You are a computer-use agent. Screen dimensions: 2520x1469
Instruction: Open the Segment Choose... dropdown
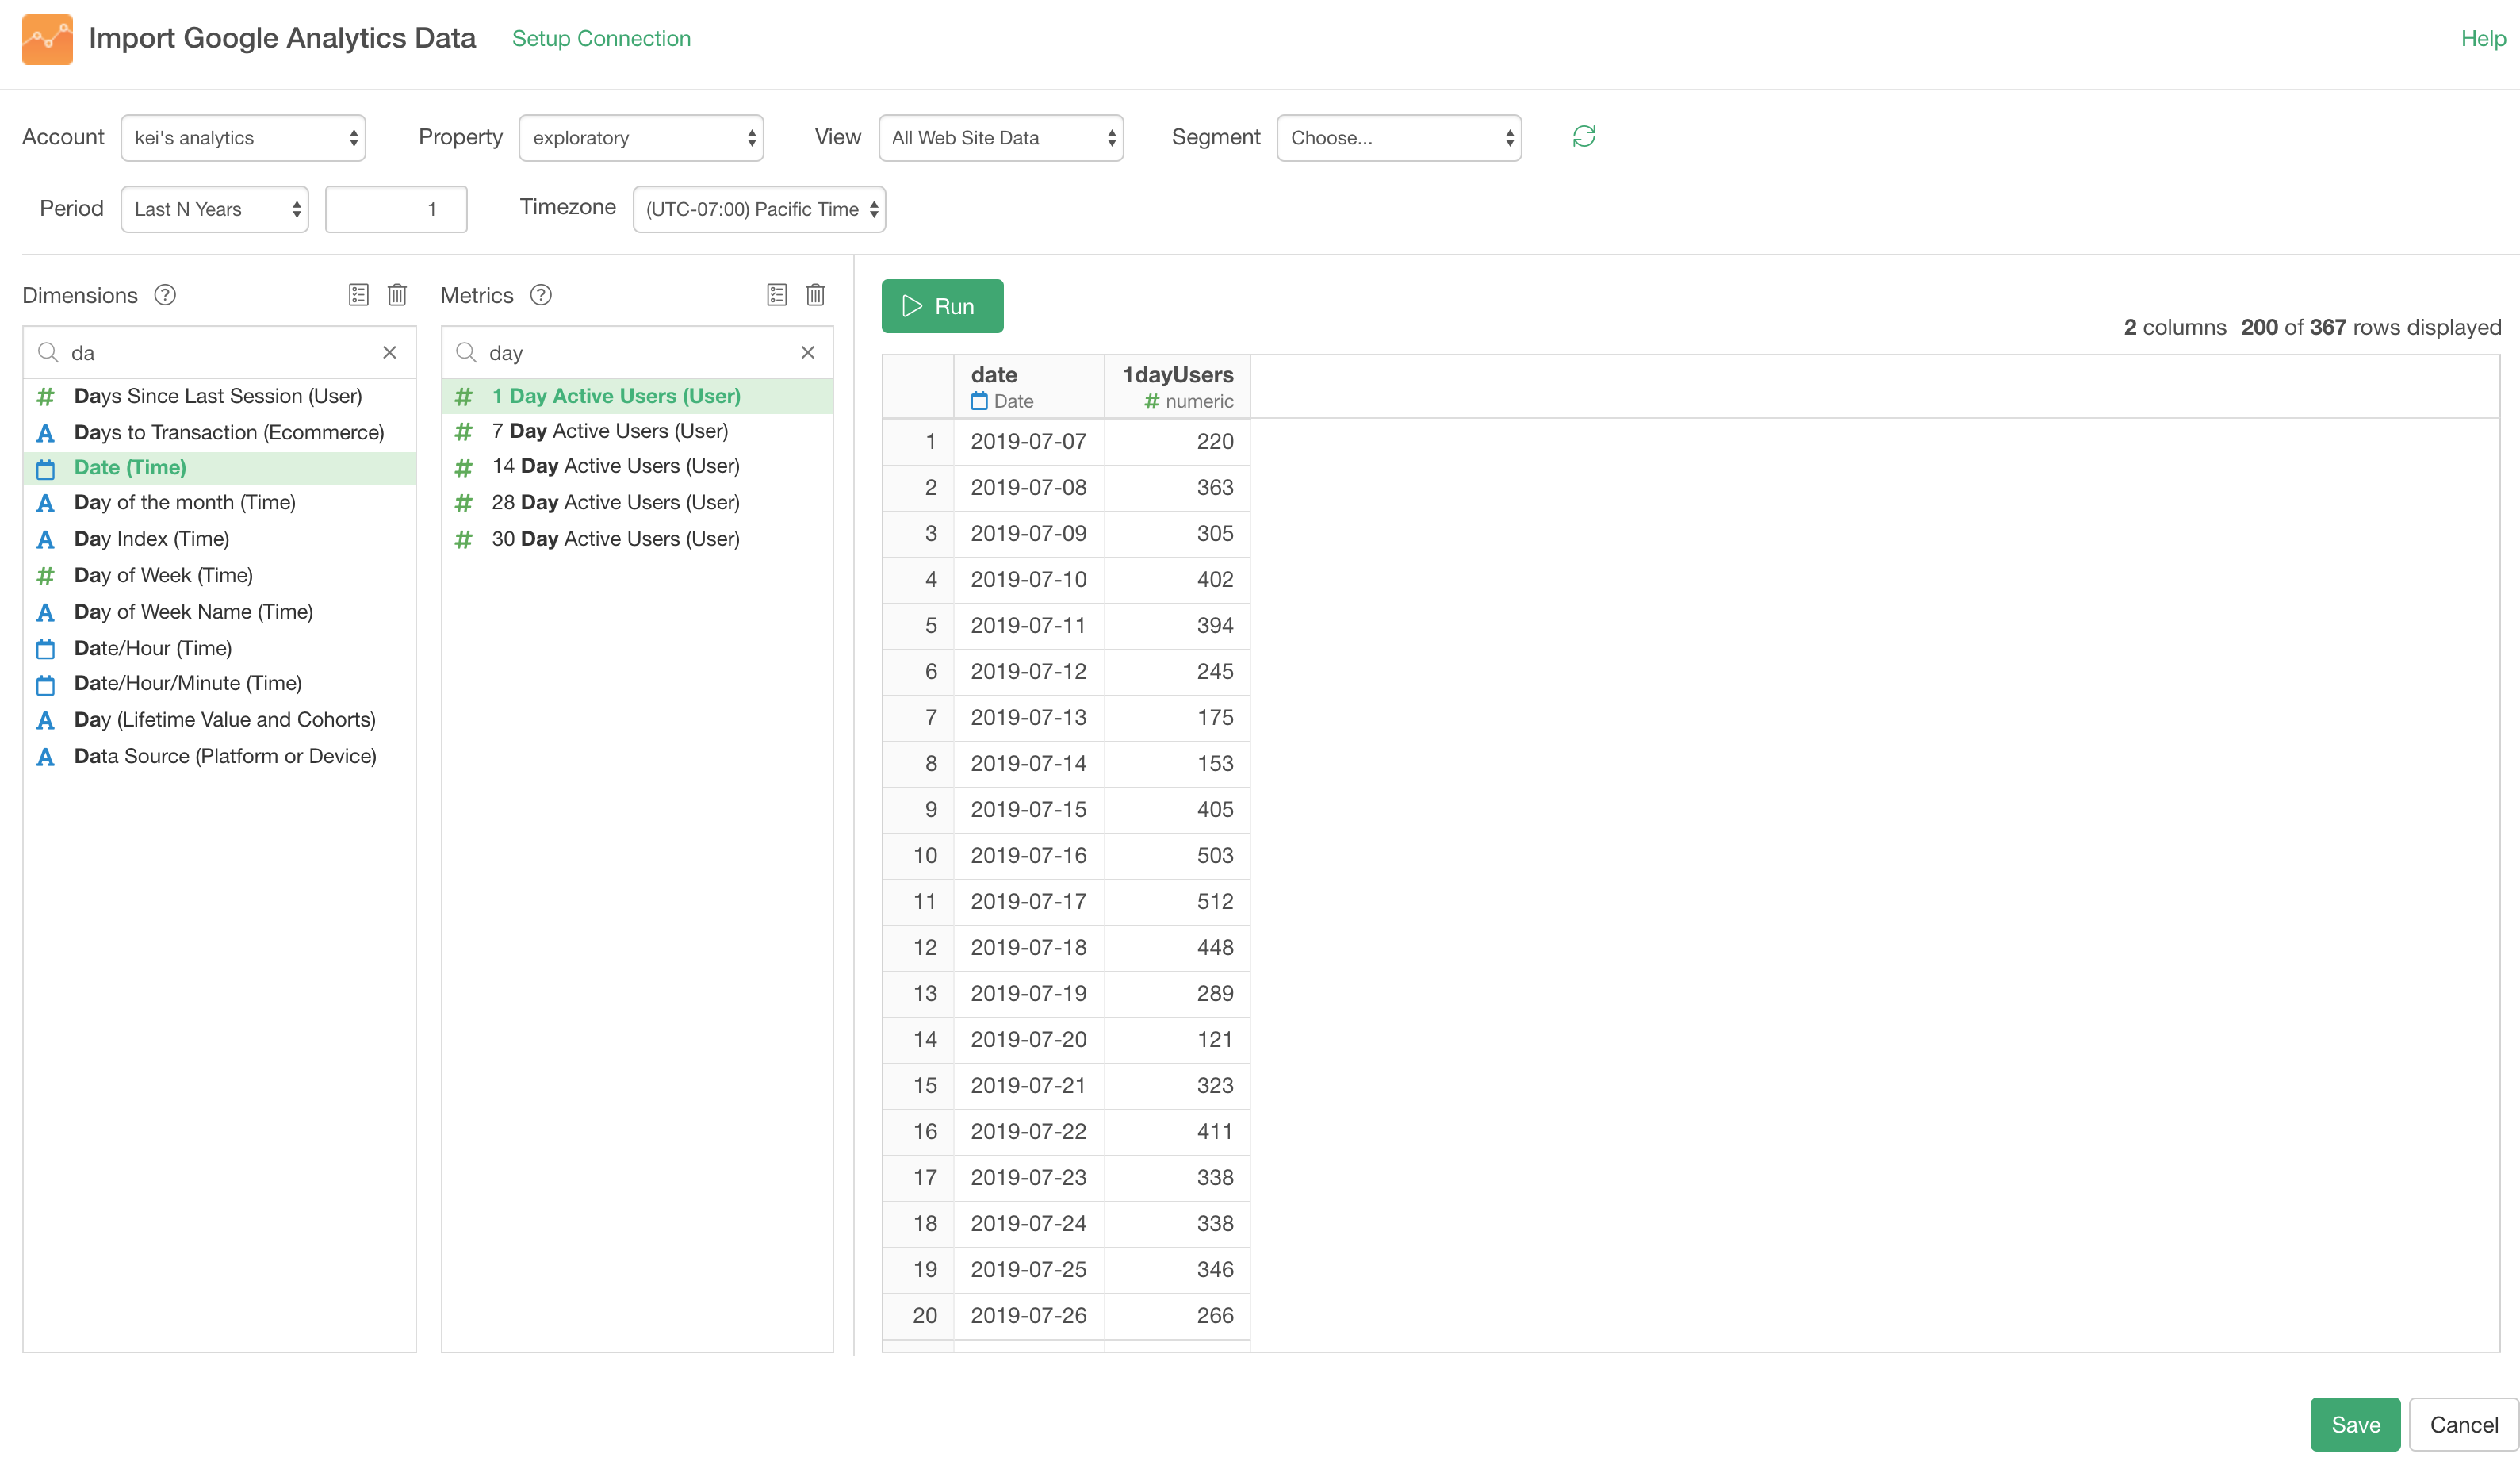point(1399,138)
